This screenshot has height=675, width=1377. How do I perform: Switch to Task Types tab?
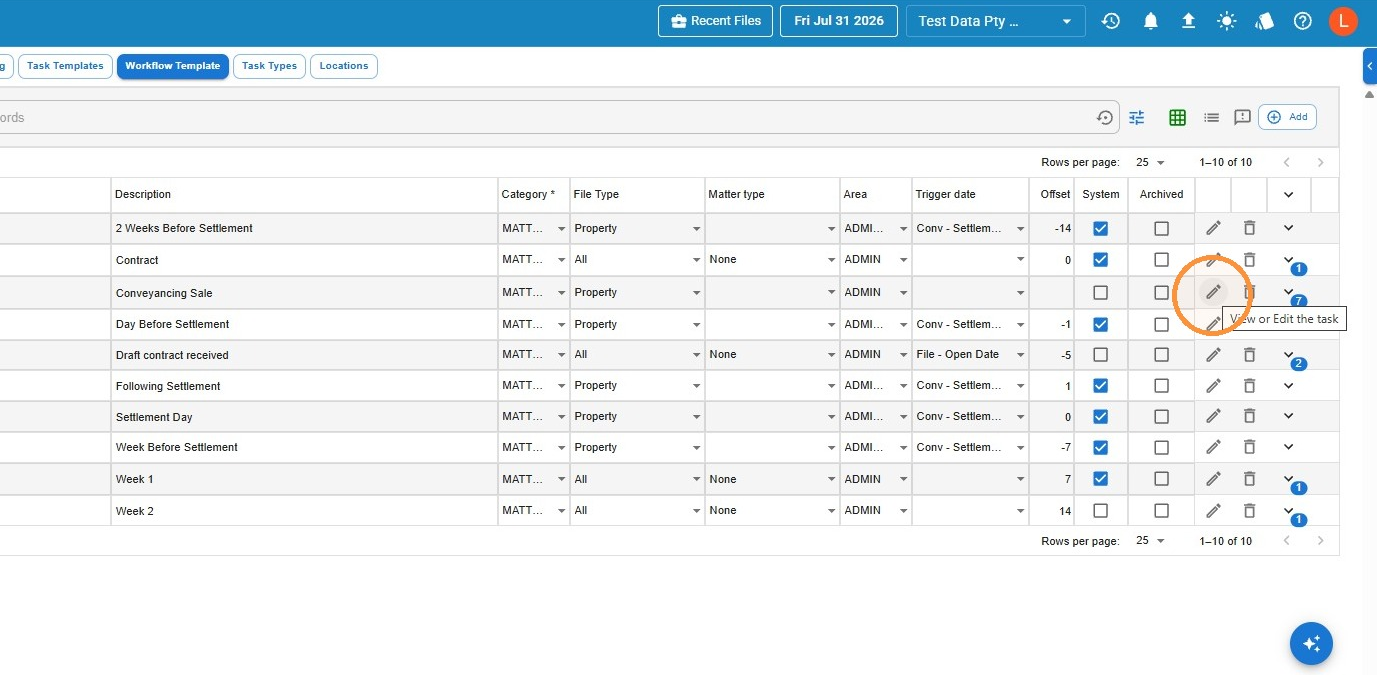(x=269, y=66)
